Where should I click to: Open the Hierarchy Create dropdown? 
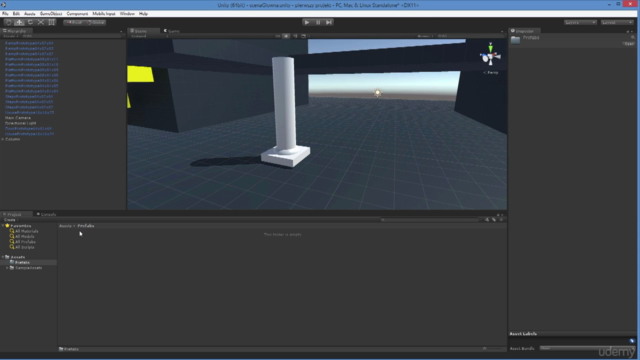[11, 36]
